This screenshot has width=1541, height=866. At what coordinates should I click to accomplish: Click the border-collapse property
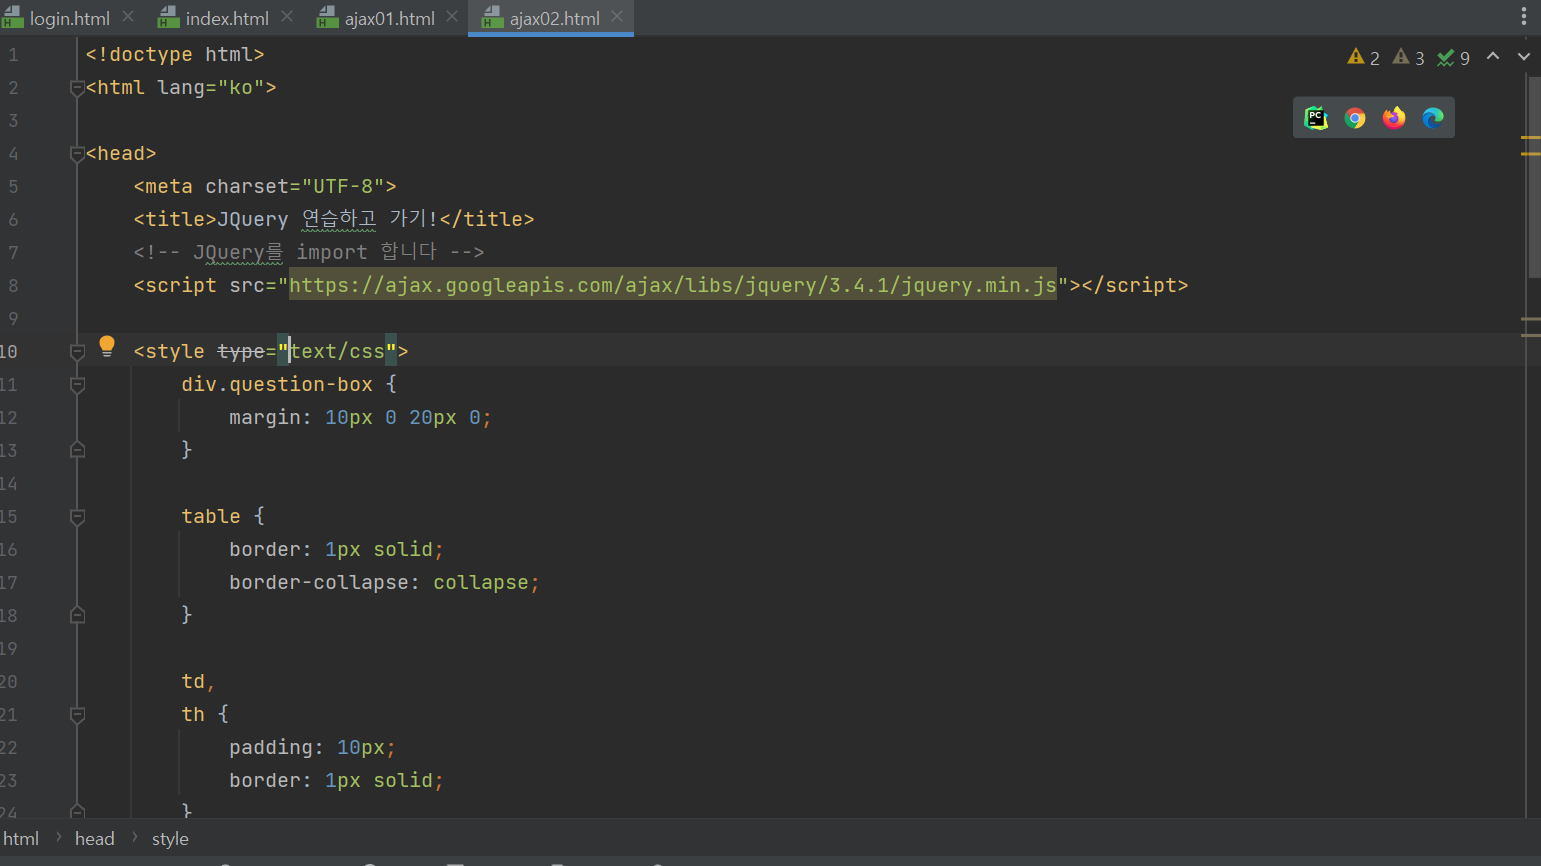point(319,583)
